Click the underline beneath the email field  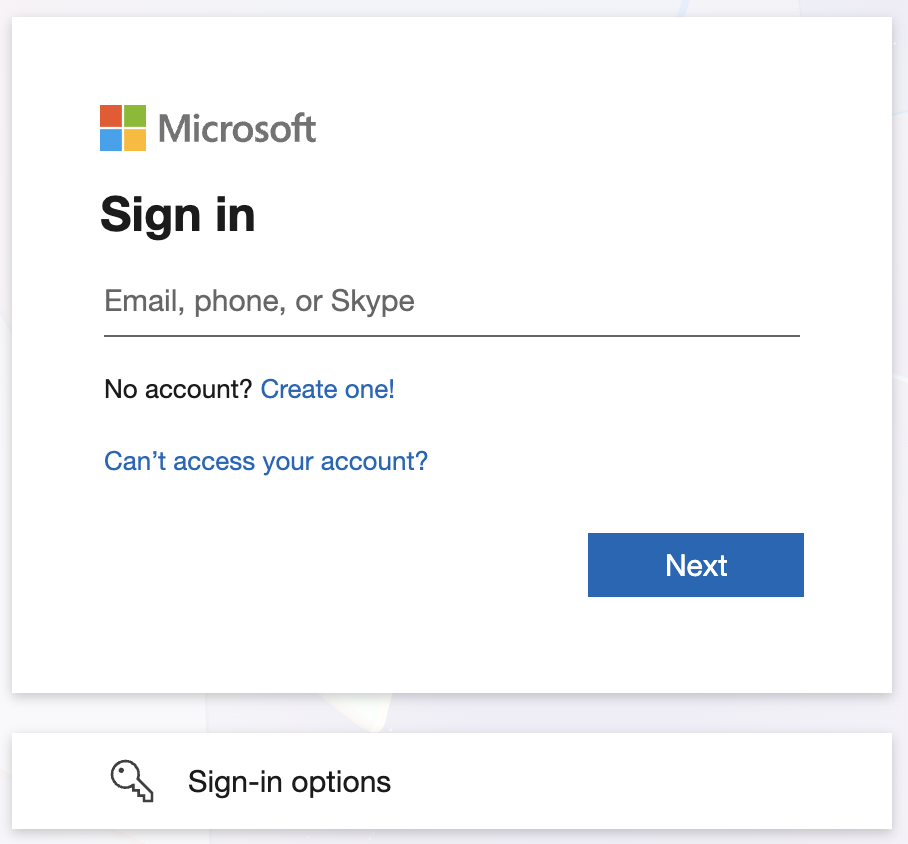[x=451, y=336]
